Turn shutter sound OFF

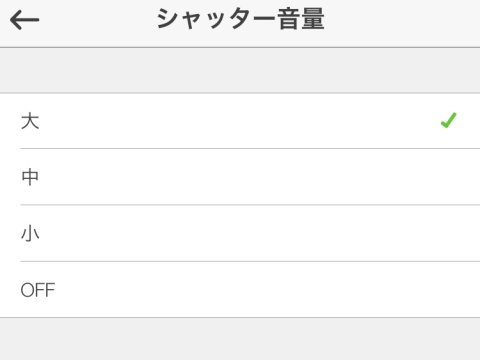tap(240, 290)
